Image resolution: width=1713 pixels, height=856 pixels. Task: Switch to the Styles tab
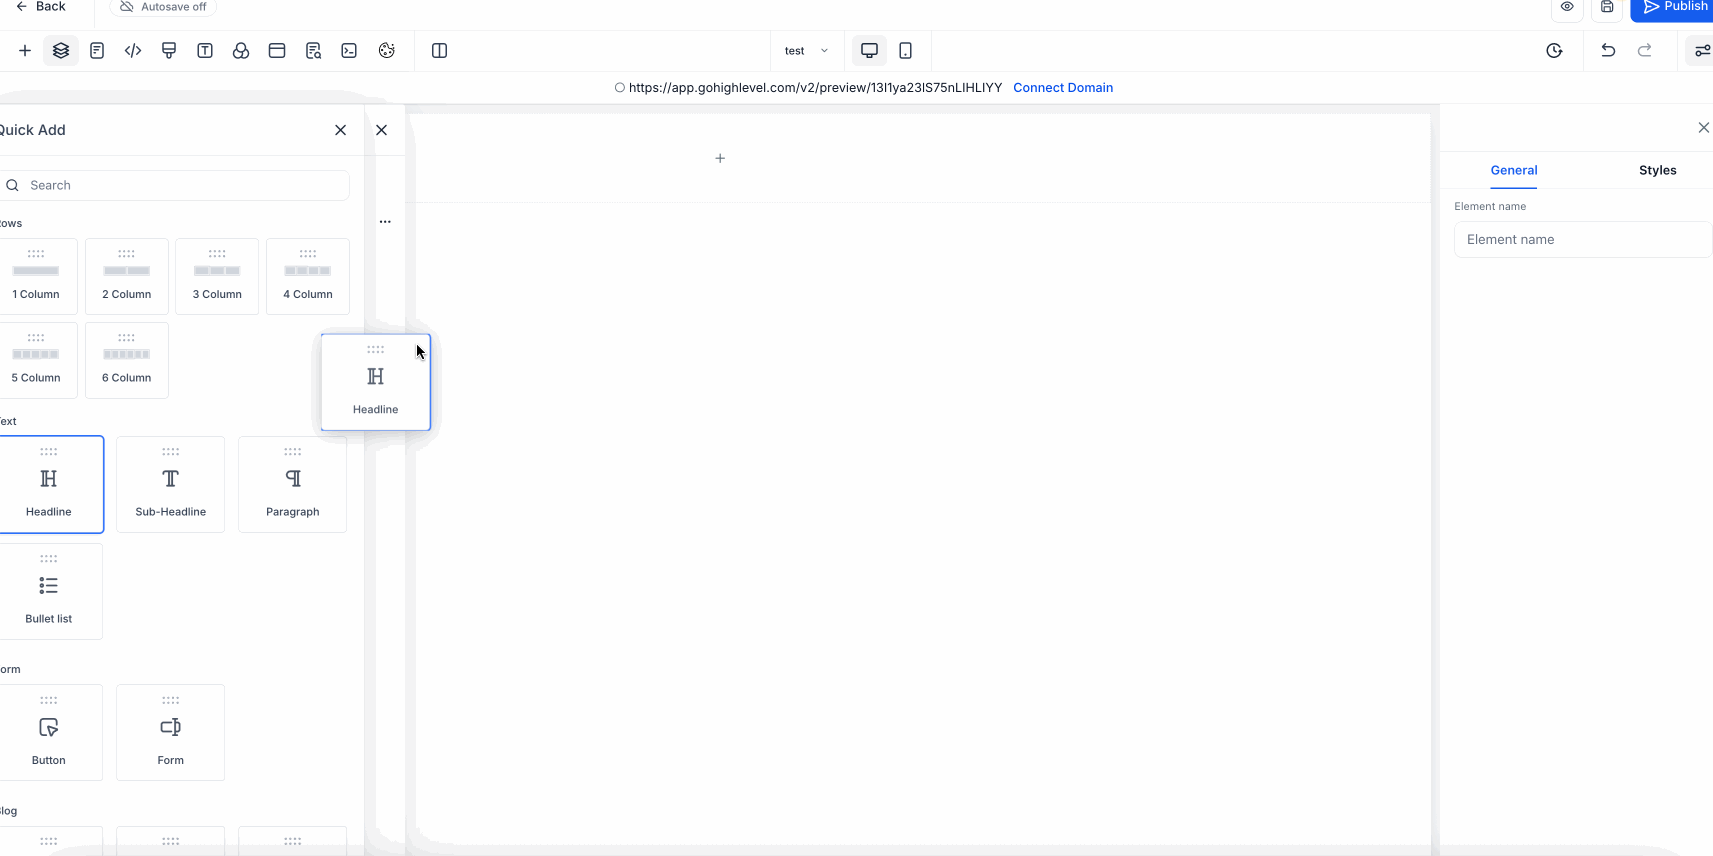pyautogui.click(x=1657, y=171)
